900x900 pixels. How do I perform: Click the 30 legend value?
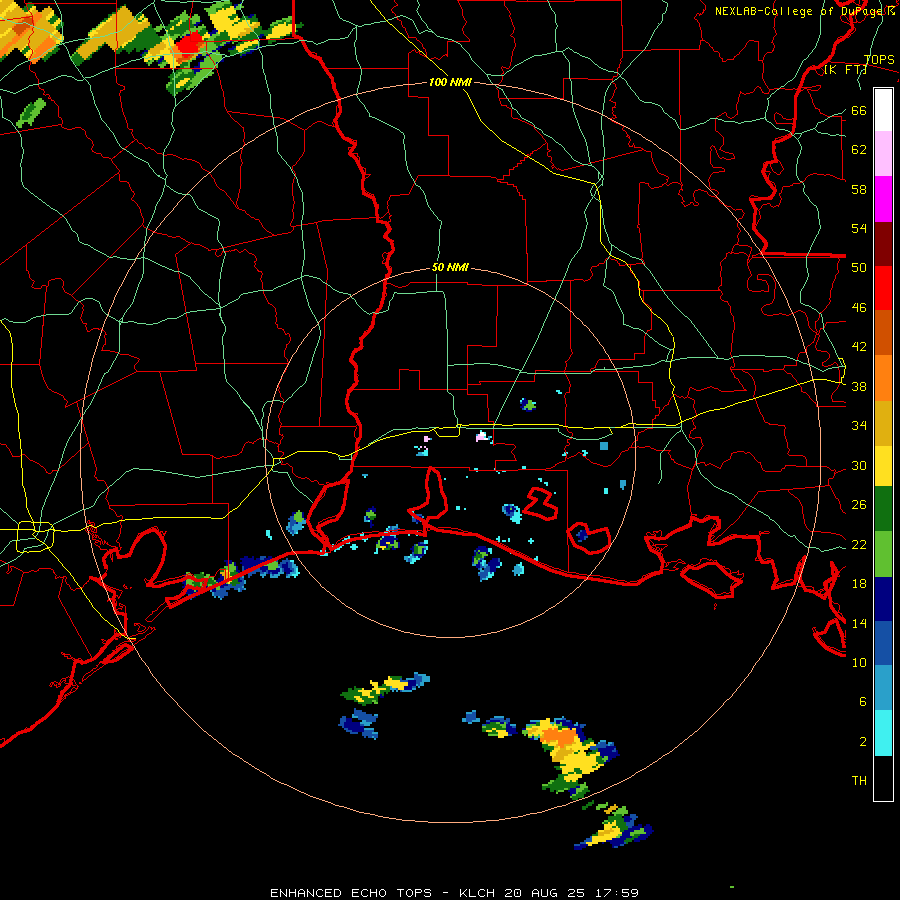pyautogui.click(x=859, y=465)
